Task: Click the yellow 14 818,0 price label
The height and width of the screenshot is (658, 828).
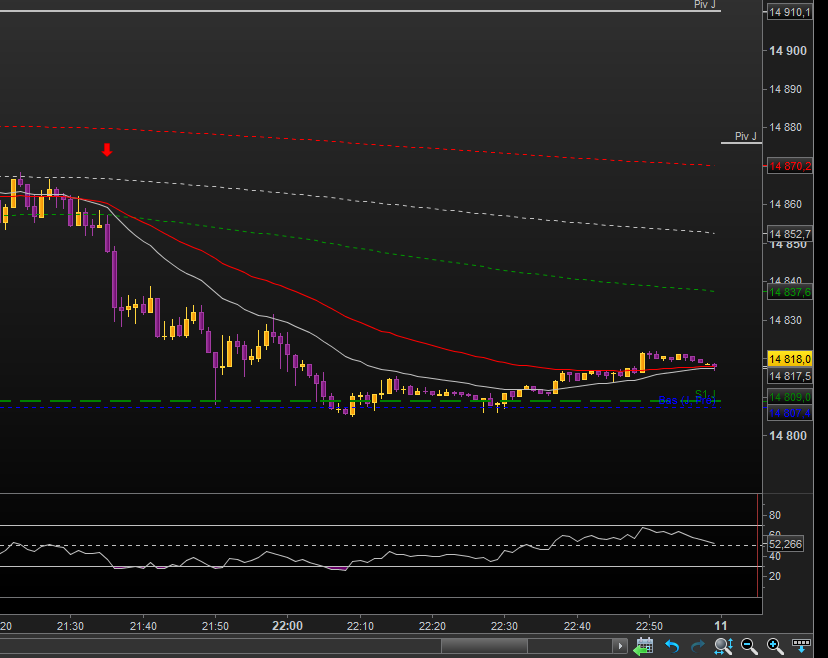Action: coord(789,359)
